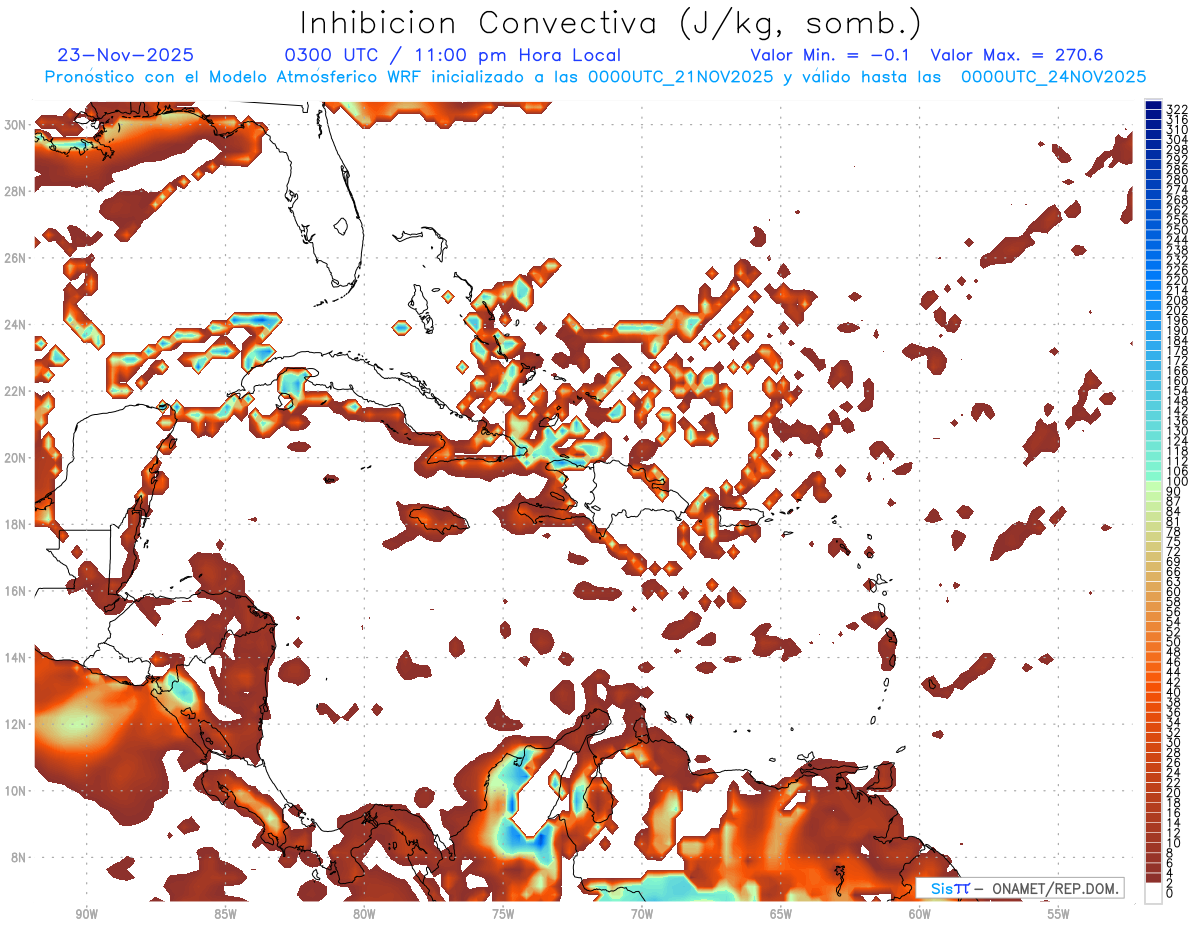Select the date text '23-Nov-2025'
The width and height of the screenshot is (1200, 927).
[126, 55]
